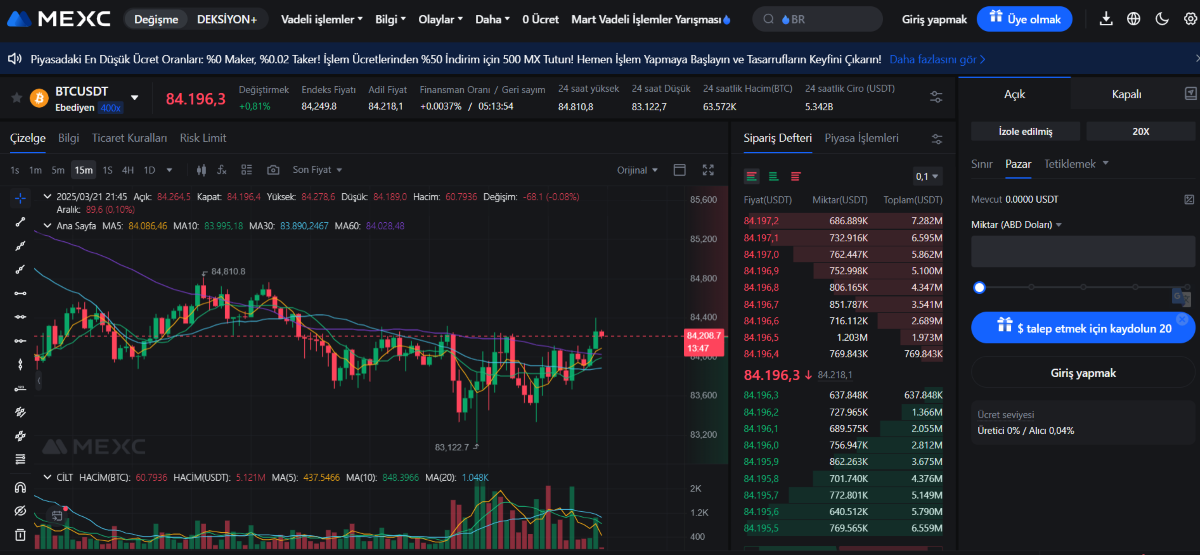Click Giriş yapmak in the order panel
The width and height of the screenshot is (1200, 555).
point(1083,373)
